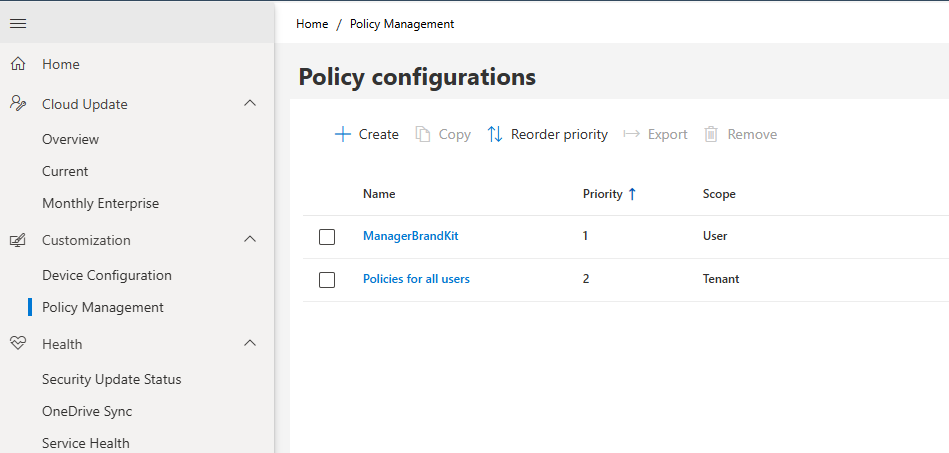949x453 pixels.
Task: Select the Health menu label
Action: (x=62, y=344)
